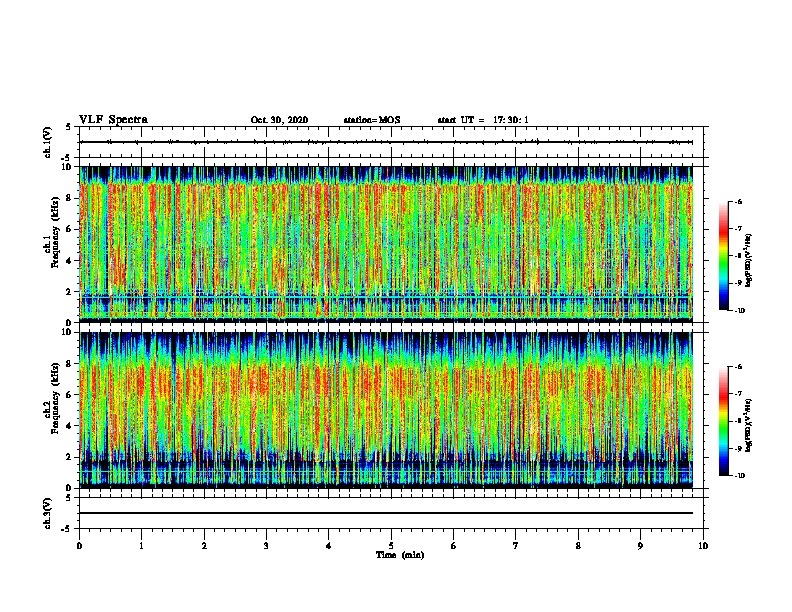Screen dimensions: 792x612
Task: Click the '4' kHz tick of ch.1 frequency axis
Action: 69,261
